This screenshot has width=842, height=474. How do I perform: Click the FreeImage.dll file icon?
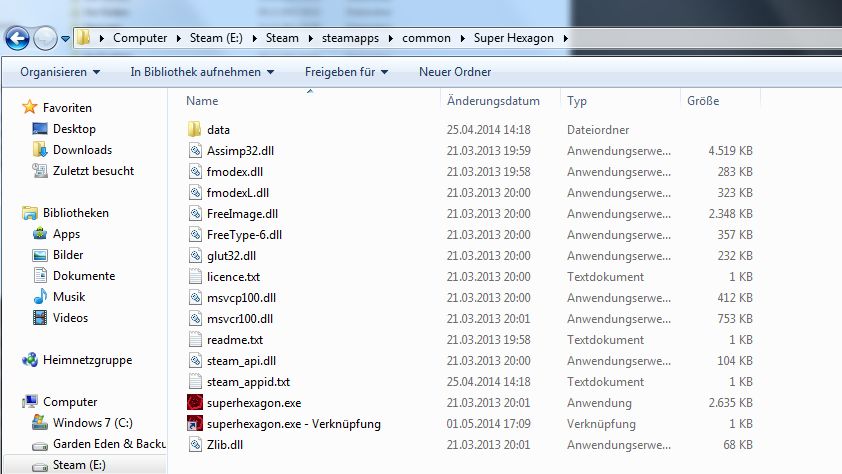coord(195,213)
